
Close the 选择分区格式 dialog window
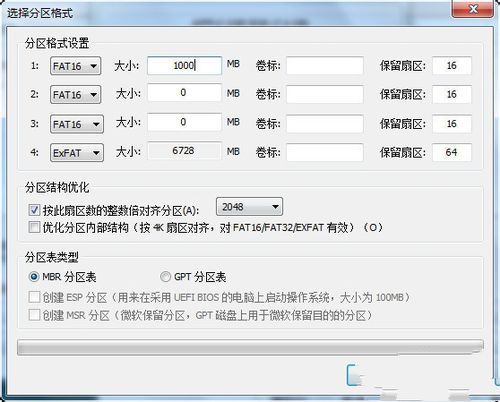tap(473, 9)
